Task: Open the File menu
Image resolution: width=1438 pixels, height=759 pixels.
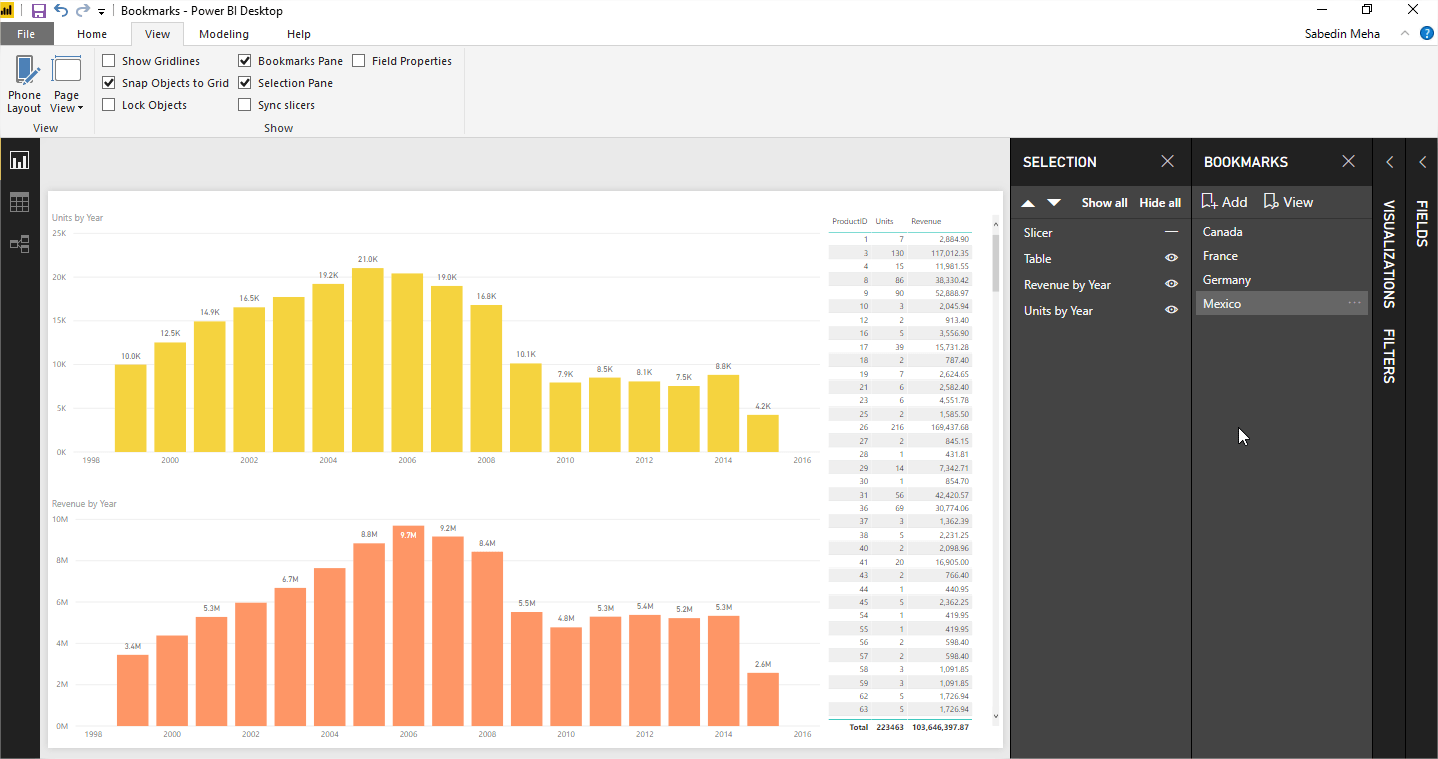Action: click(x=27, y=33)
